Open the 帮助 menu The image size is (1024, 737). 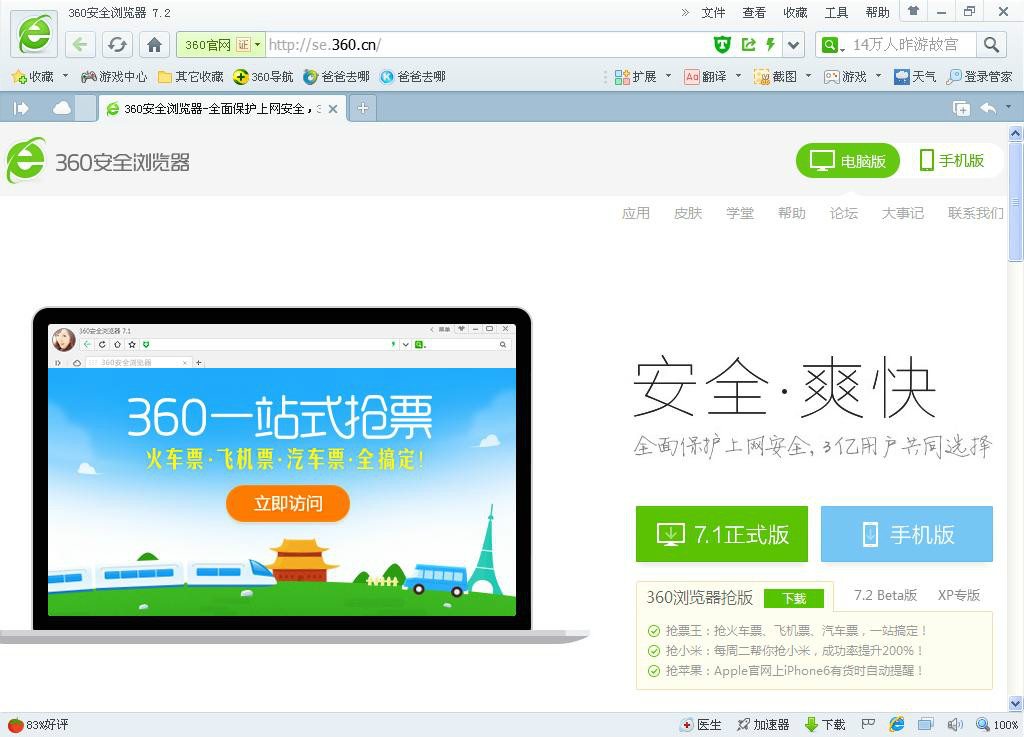coord(878,12)
